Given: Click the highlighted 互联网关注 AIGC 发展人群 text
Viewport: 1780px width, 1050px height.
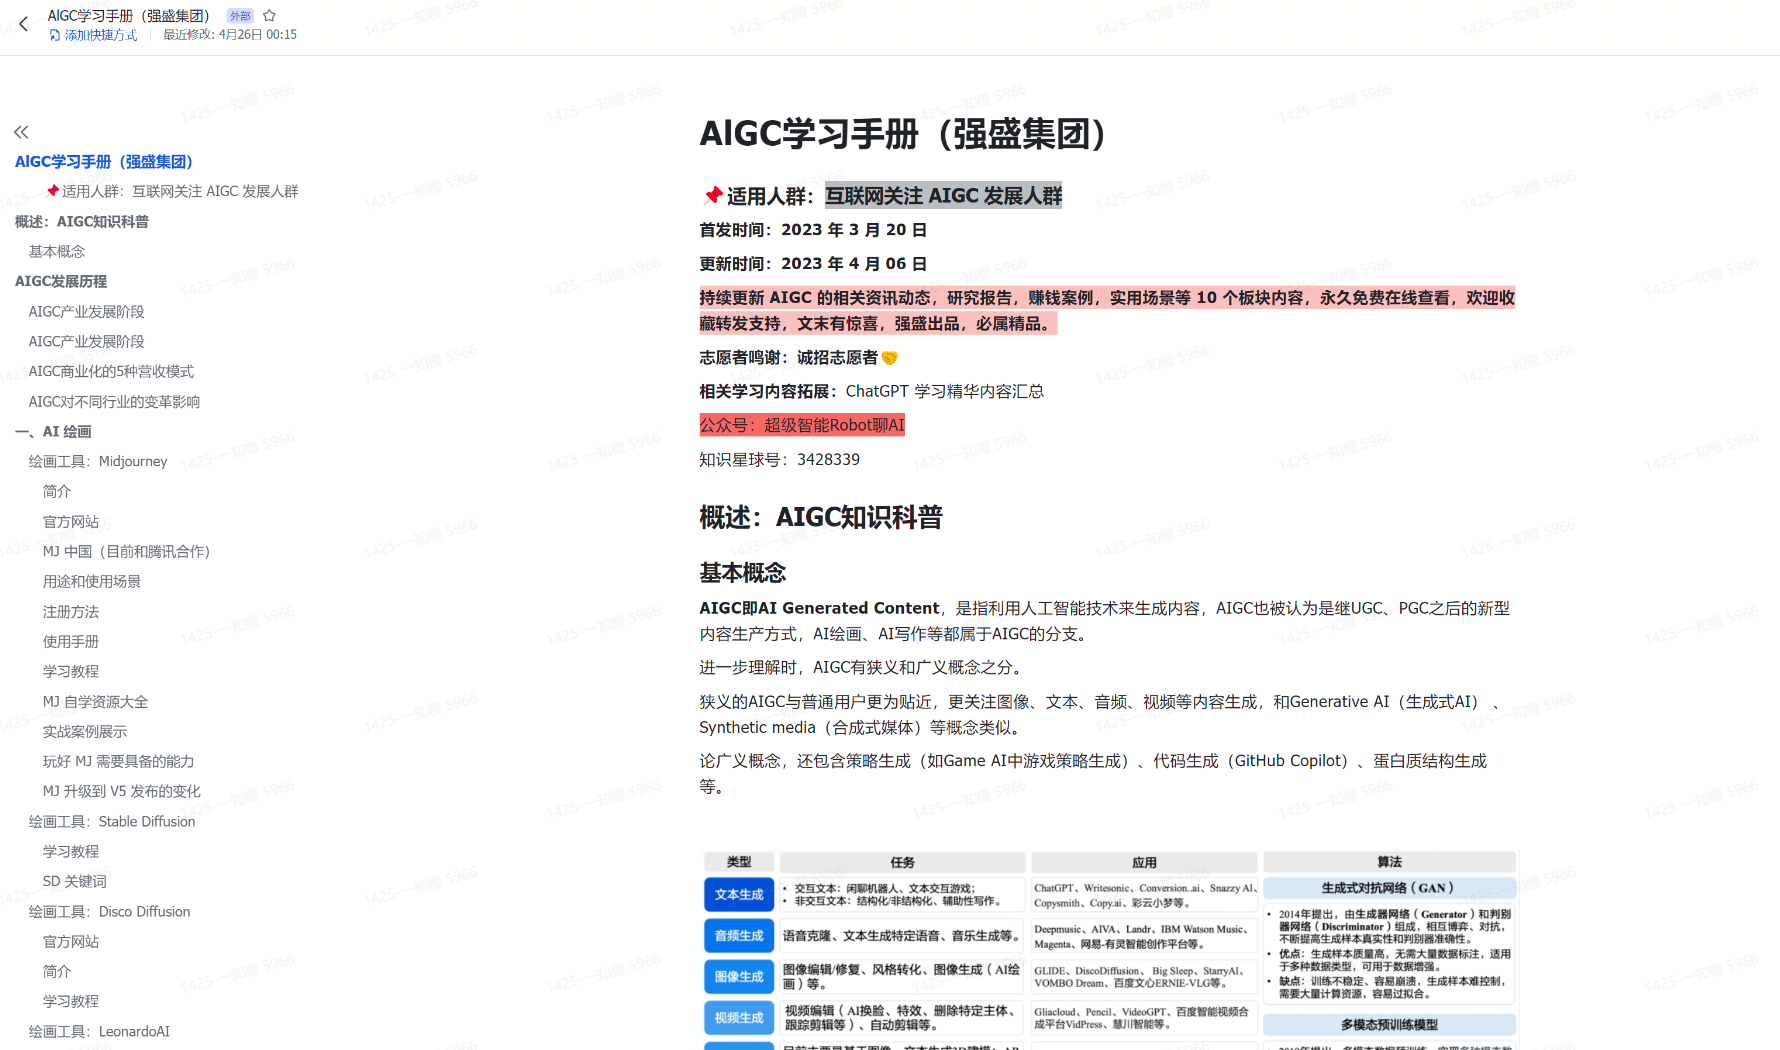Looking at the screenshot, I should point(943,196).
